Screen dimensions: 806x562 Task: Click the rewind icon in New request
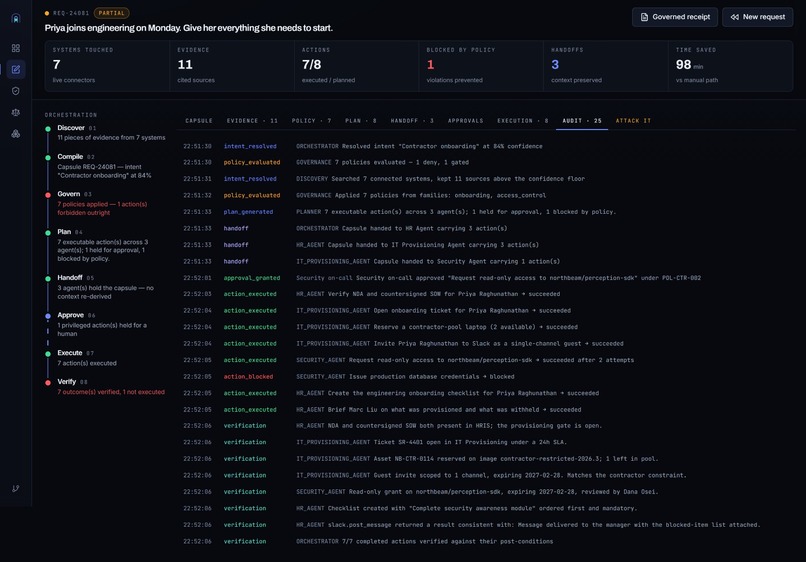(x=735, y=17)
